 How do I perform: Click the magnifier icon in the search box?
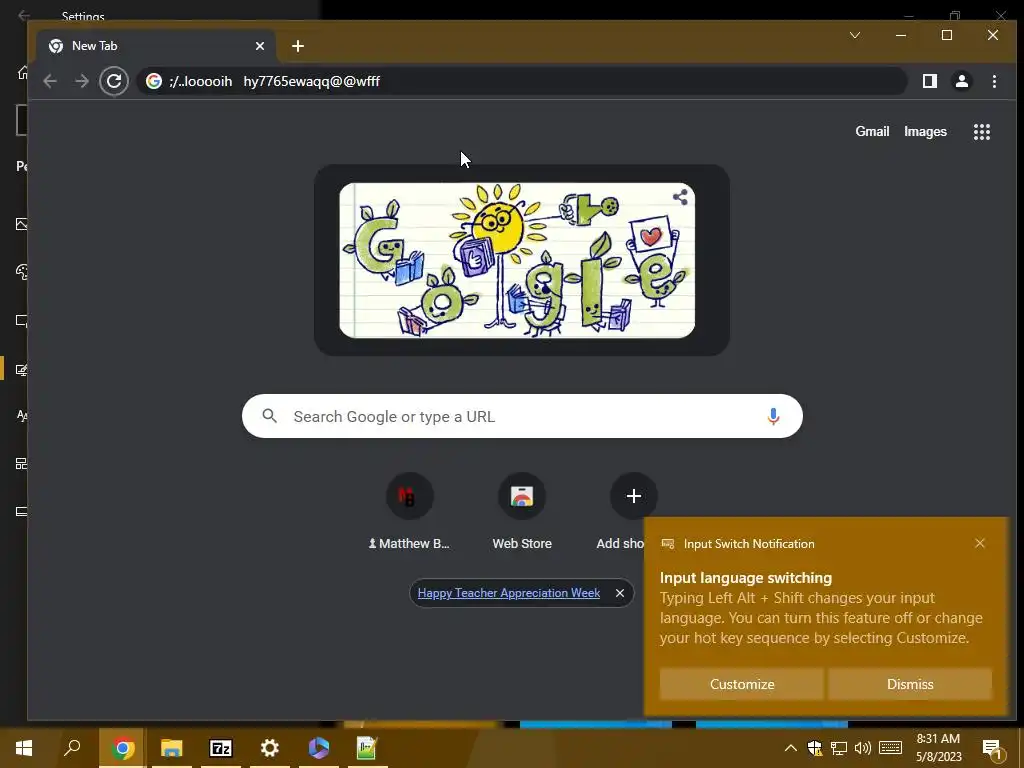[269, 415]
